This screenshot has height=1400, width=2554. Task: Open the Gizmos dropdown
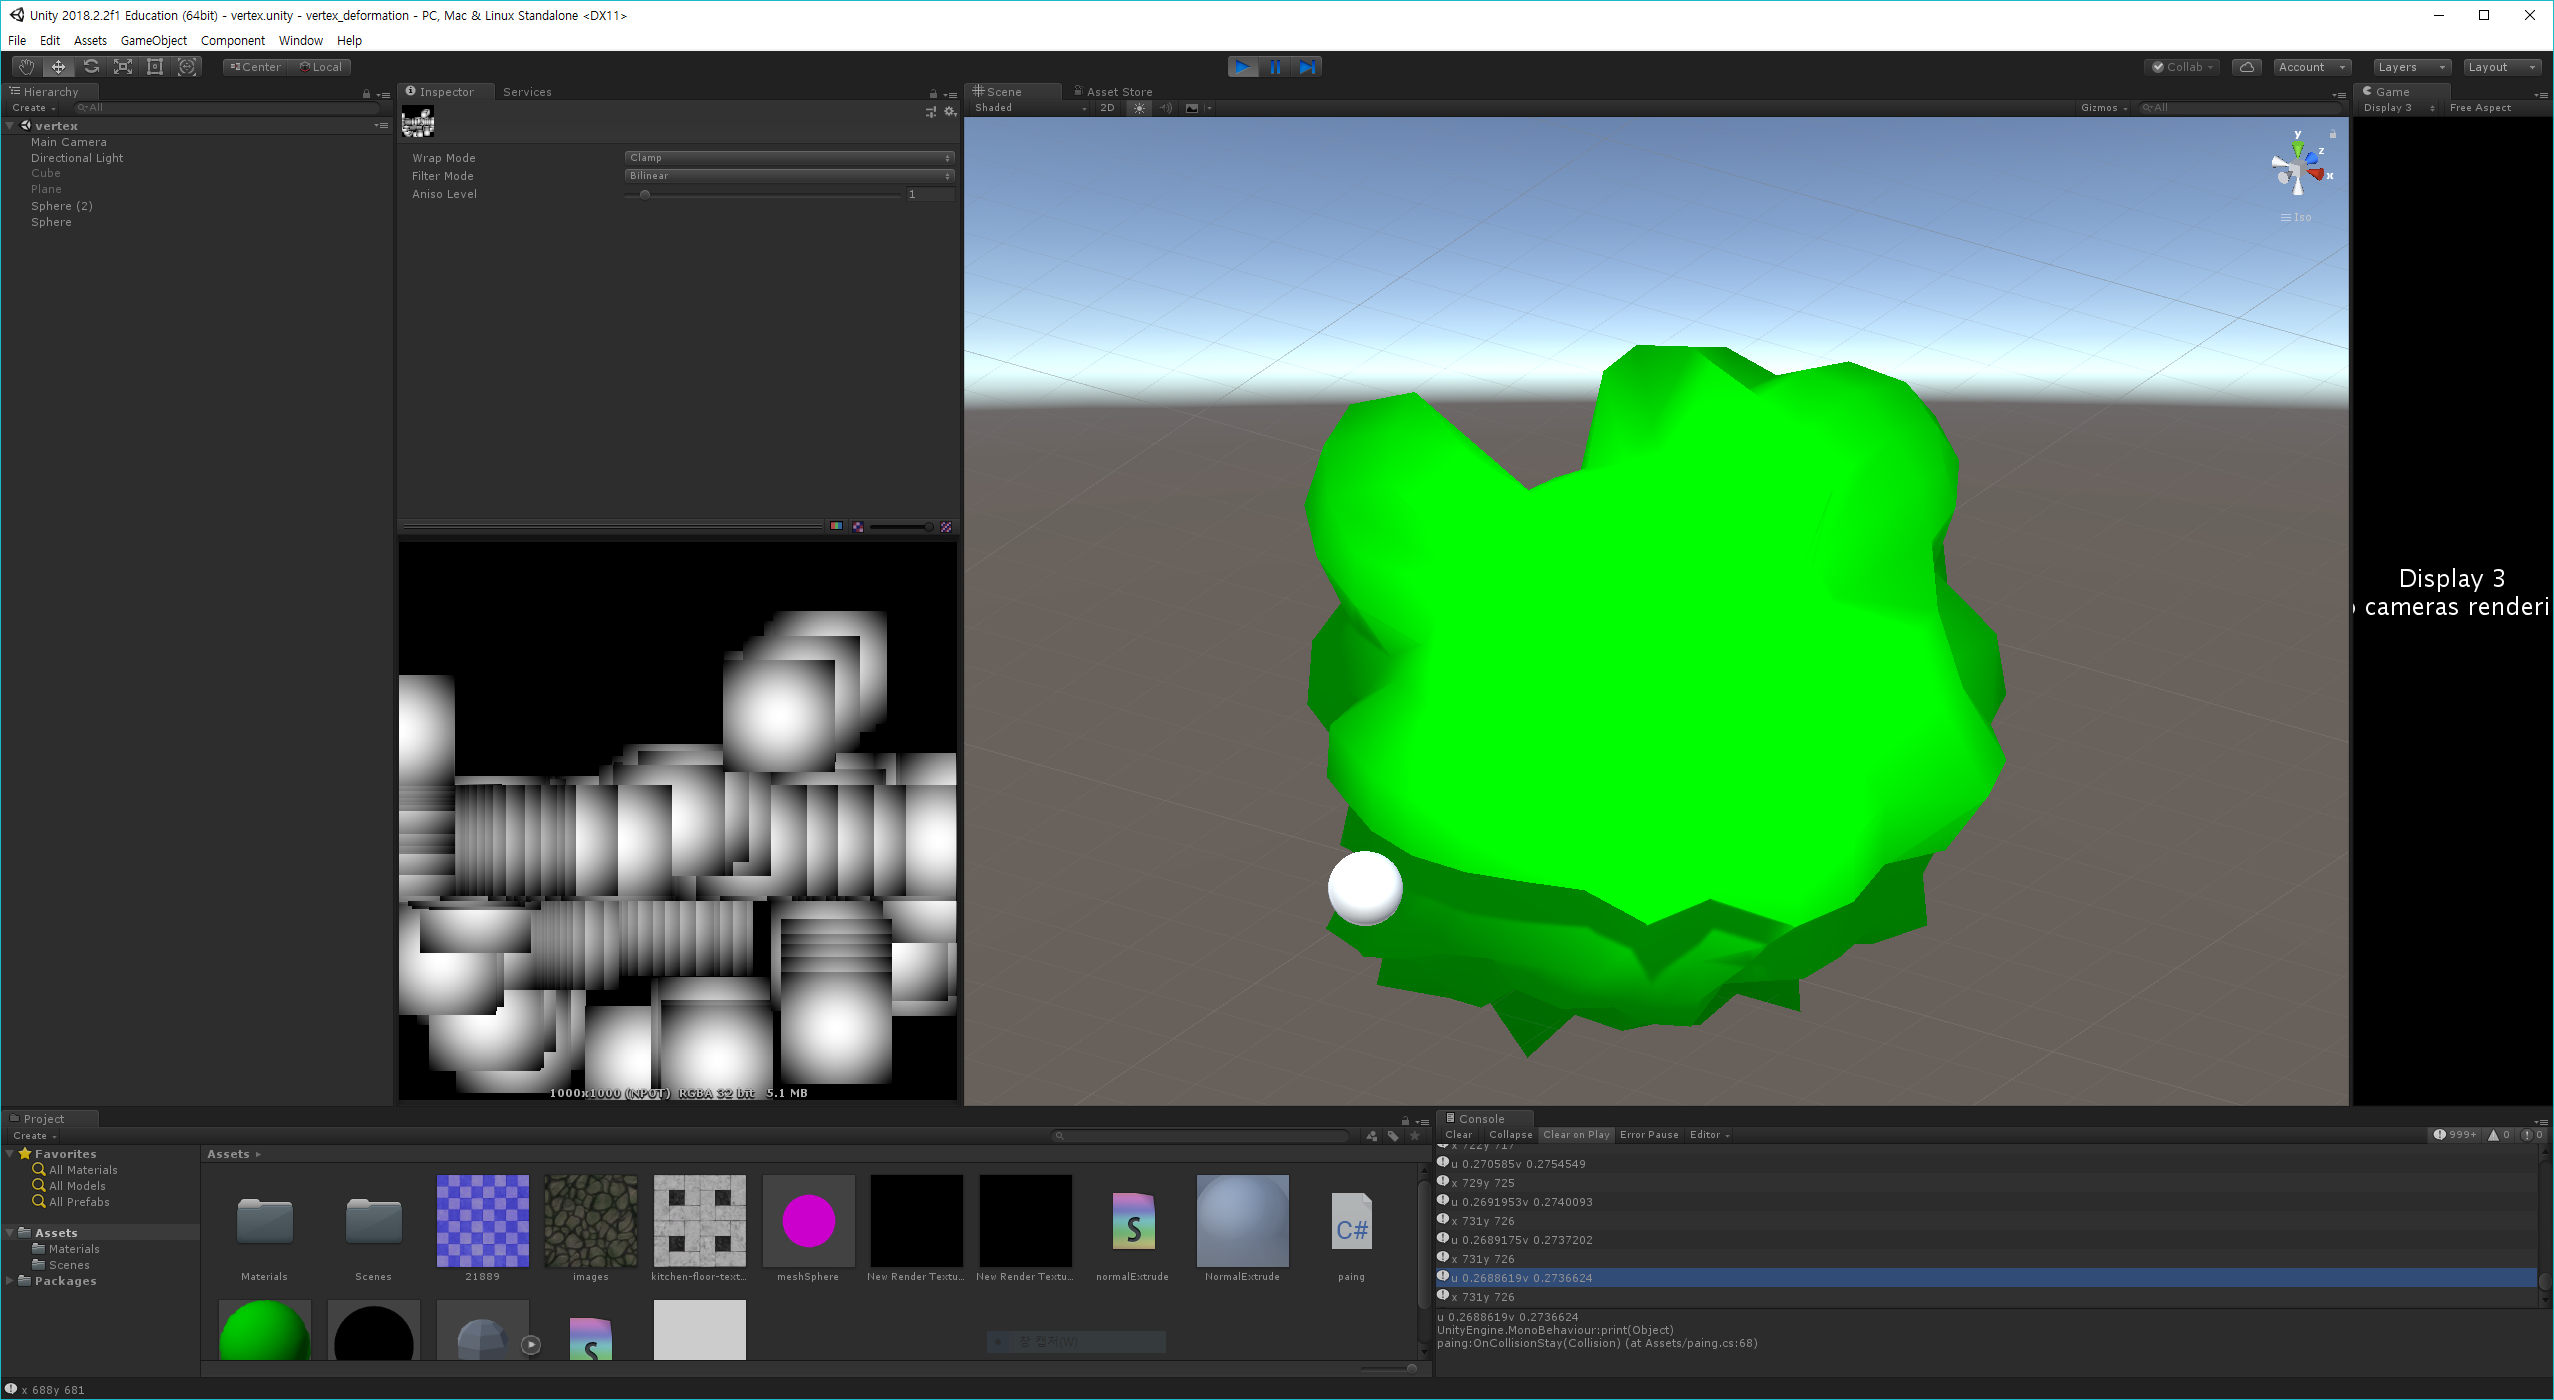(2104, 108)
